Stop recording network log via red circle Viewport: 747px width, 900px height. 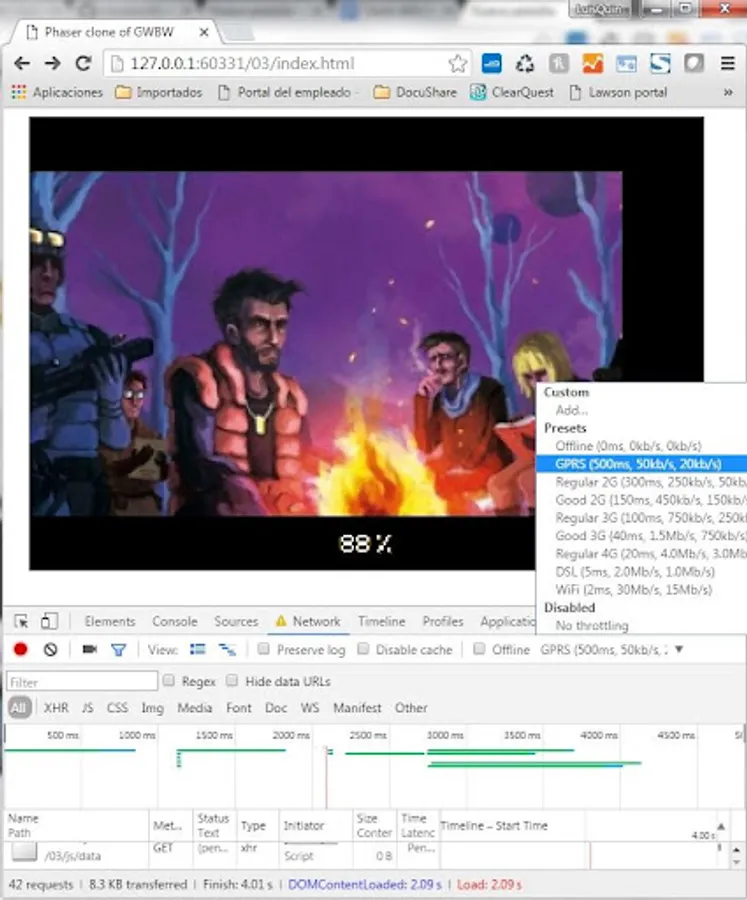click(21, 649)
